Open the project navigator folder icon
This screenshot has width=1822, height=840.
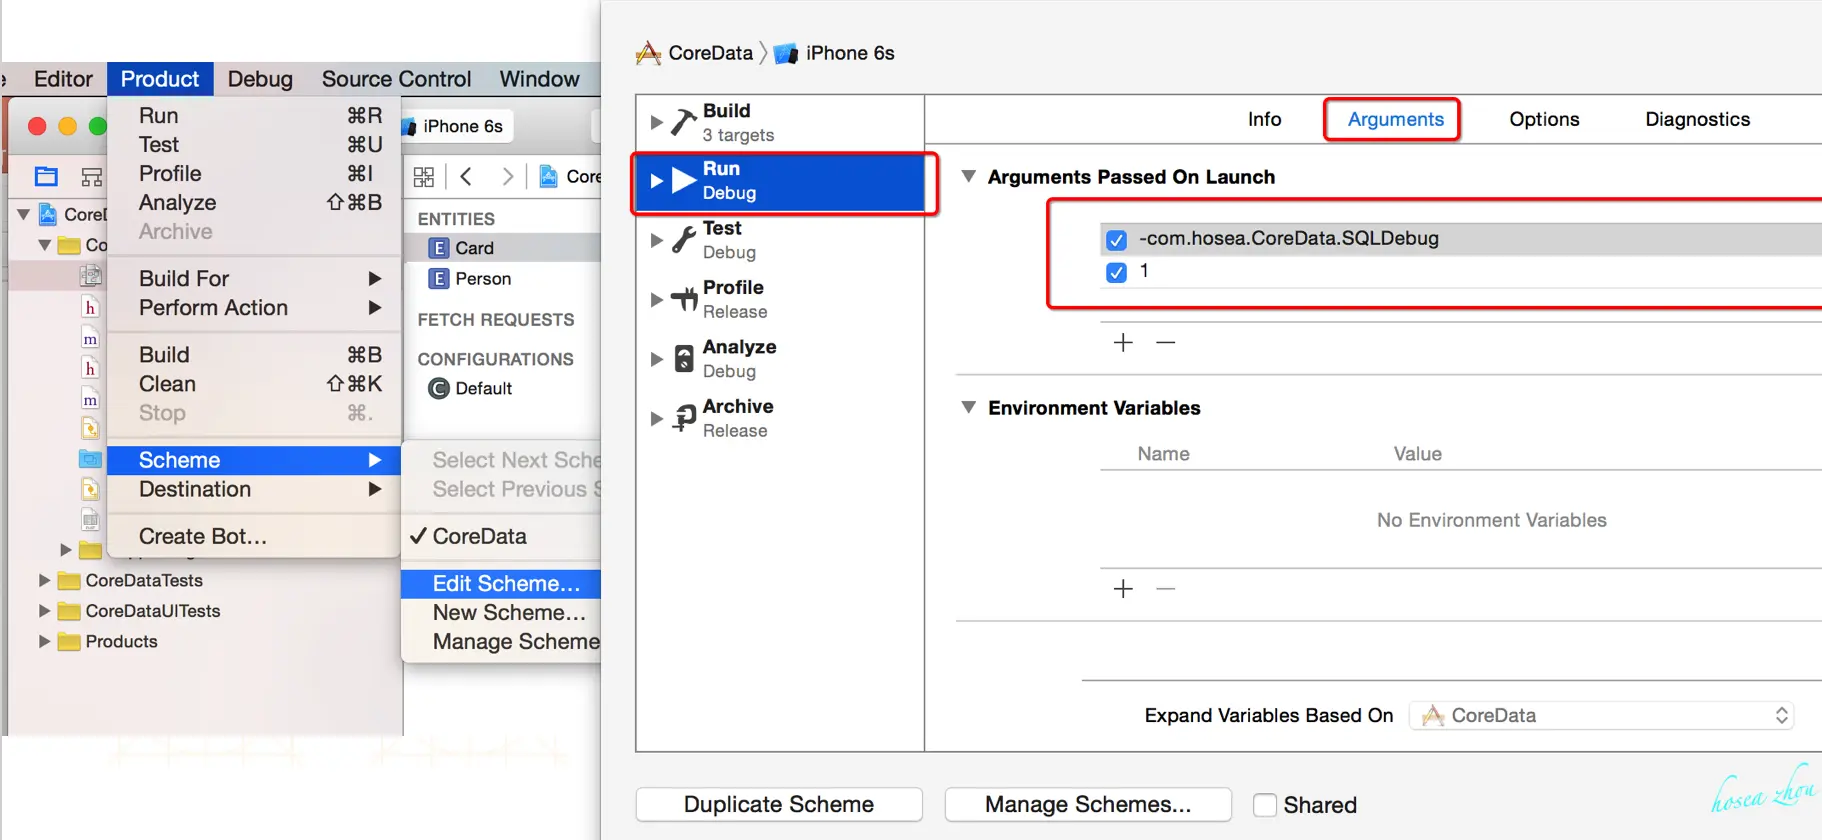[x=46, y=177]
